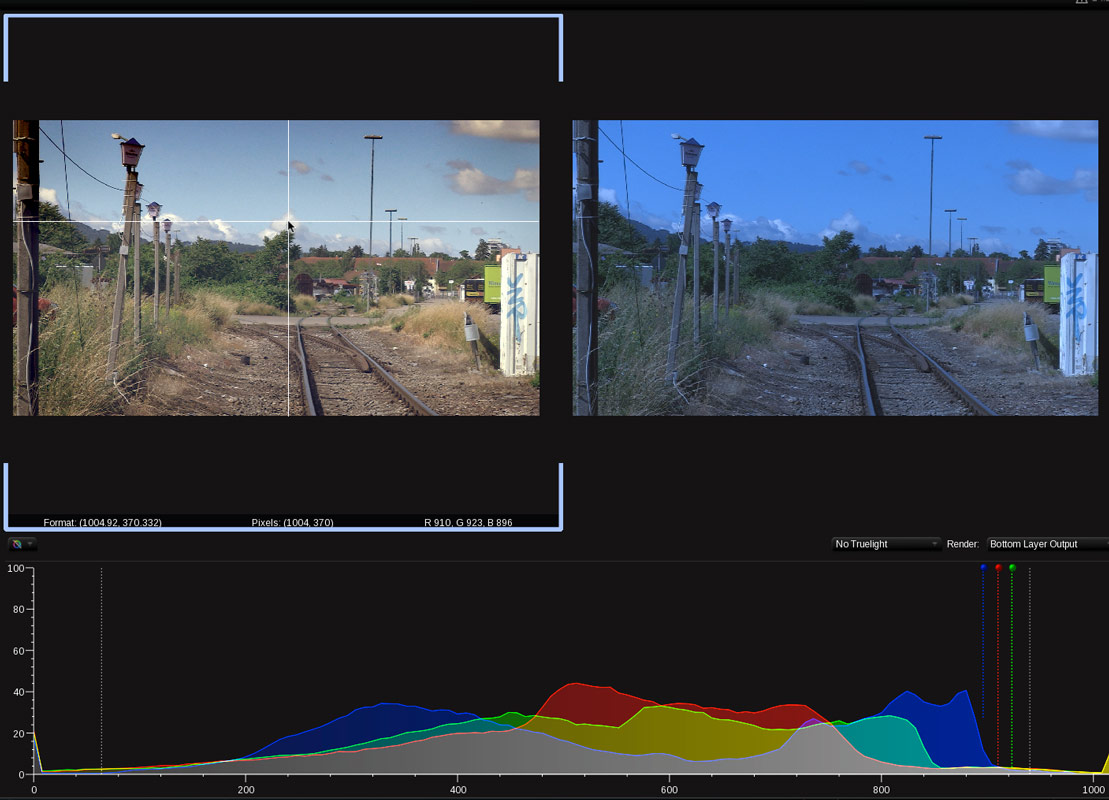Image resolution: width=1109 pixels, height=800 pixels.
Task: Click the green channel marker handle
Action: coord(1012,567)
